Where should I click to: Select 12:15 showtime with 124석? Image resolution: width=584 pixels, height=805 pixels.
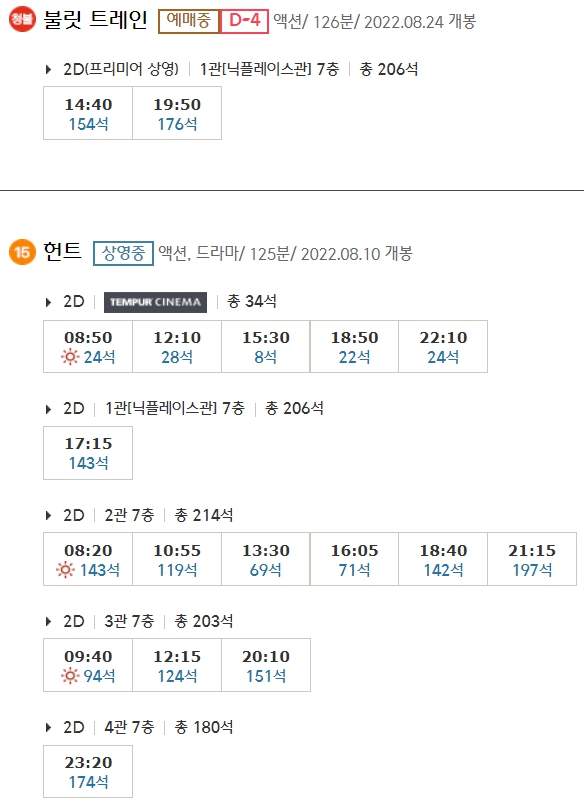(x=177, y=665)
